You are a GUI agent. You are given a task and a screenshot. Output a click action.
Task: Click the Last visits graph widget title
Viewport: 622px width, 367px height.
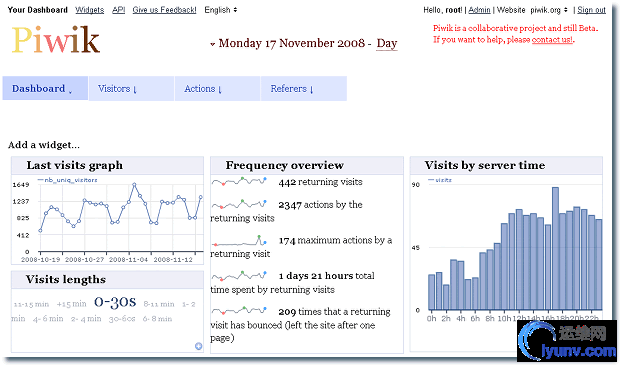tap(75, 165)
